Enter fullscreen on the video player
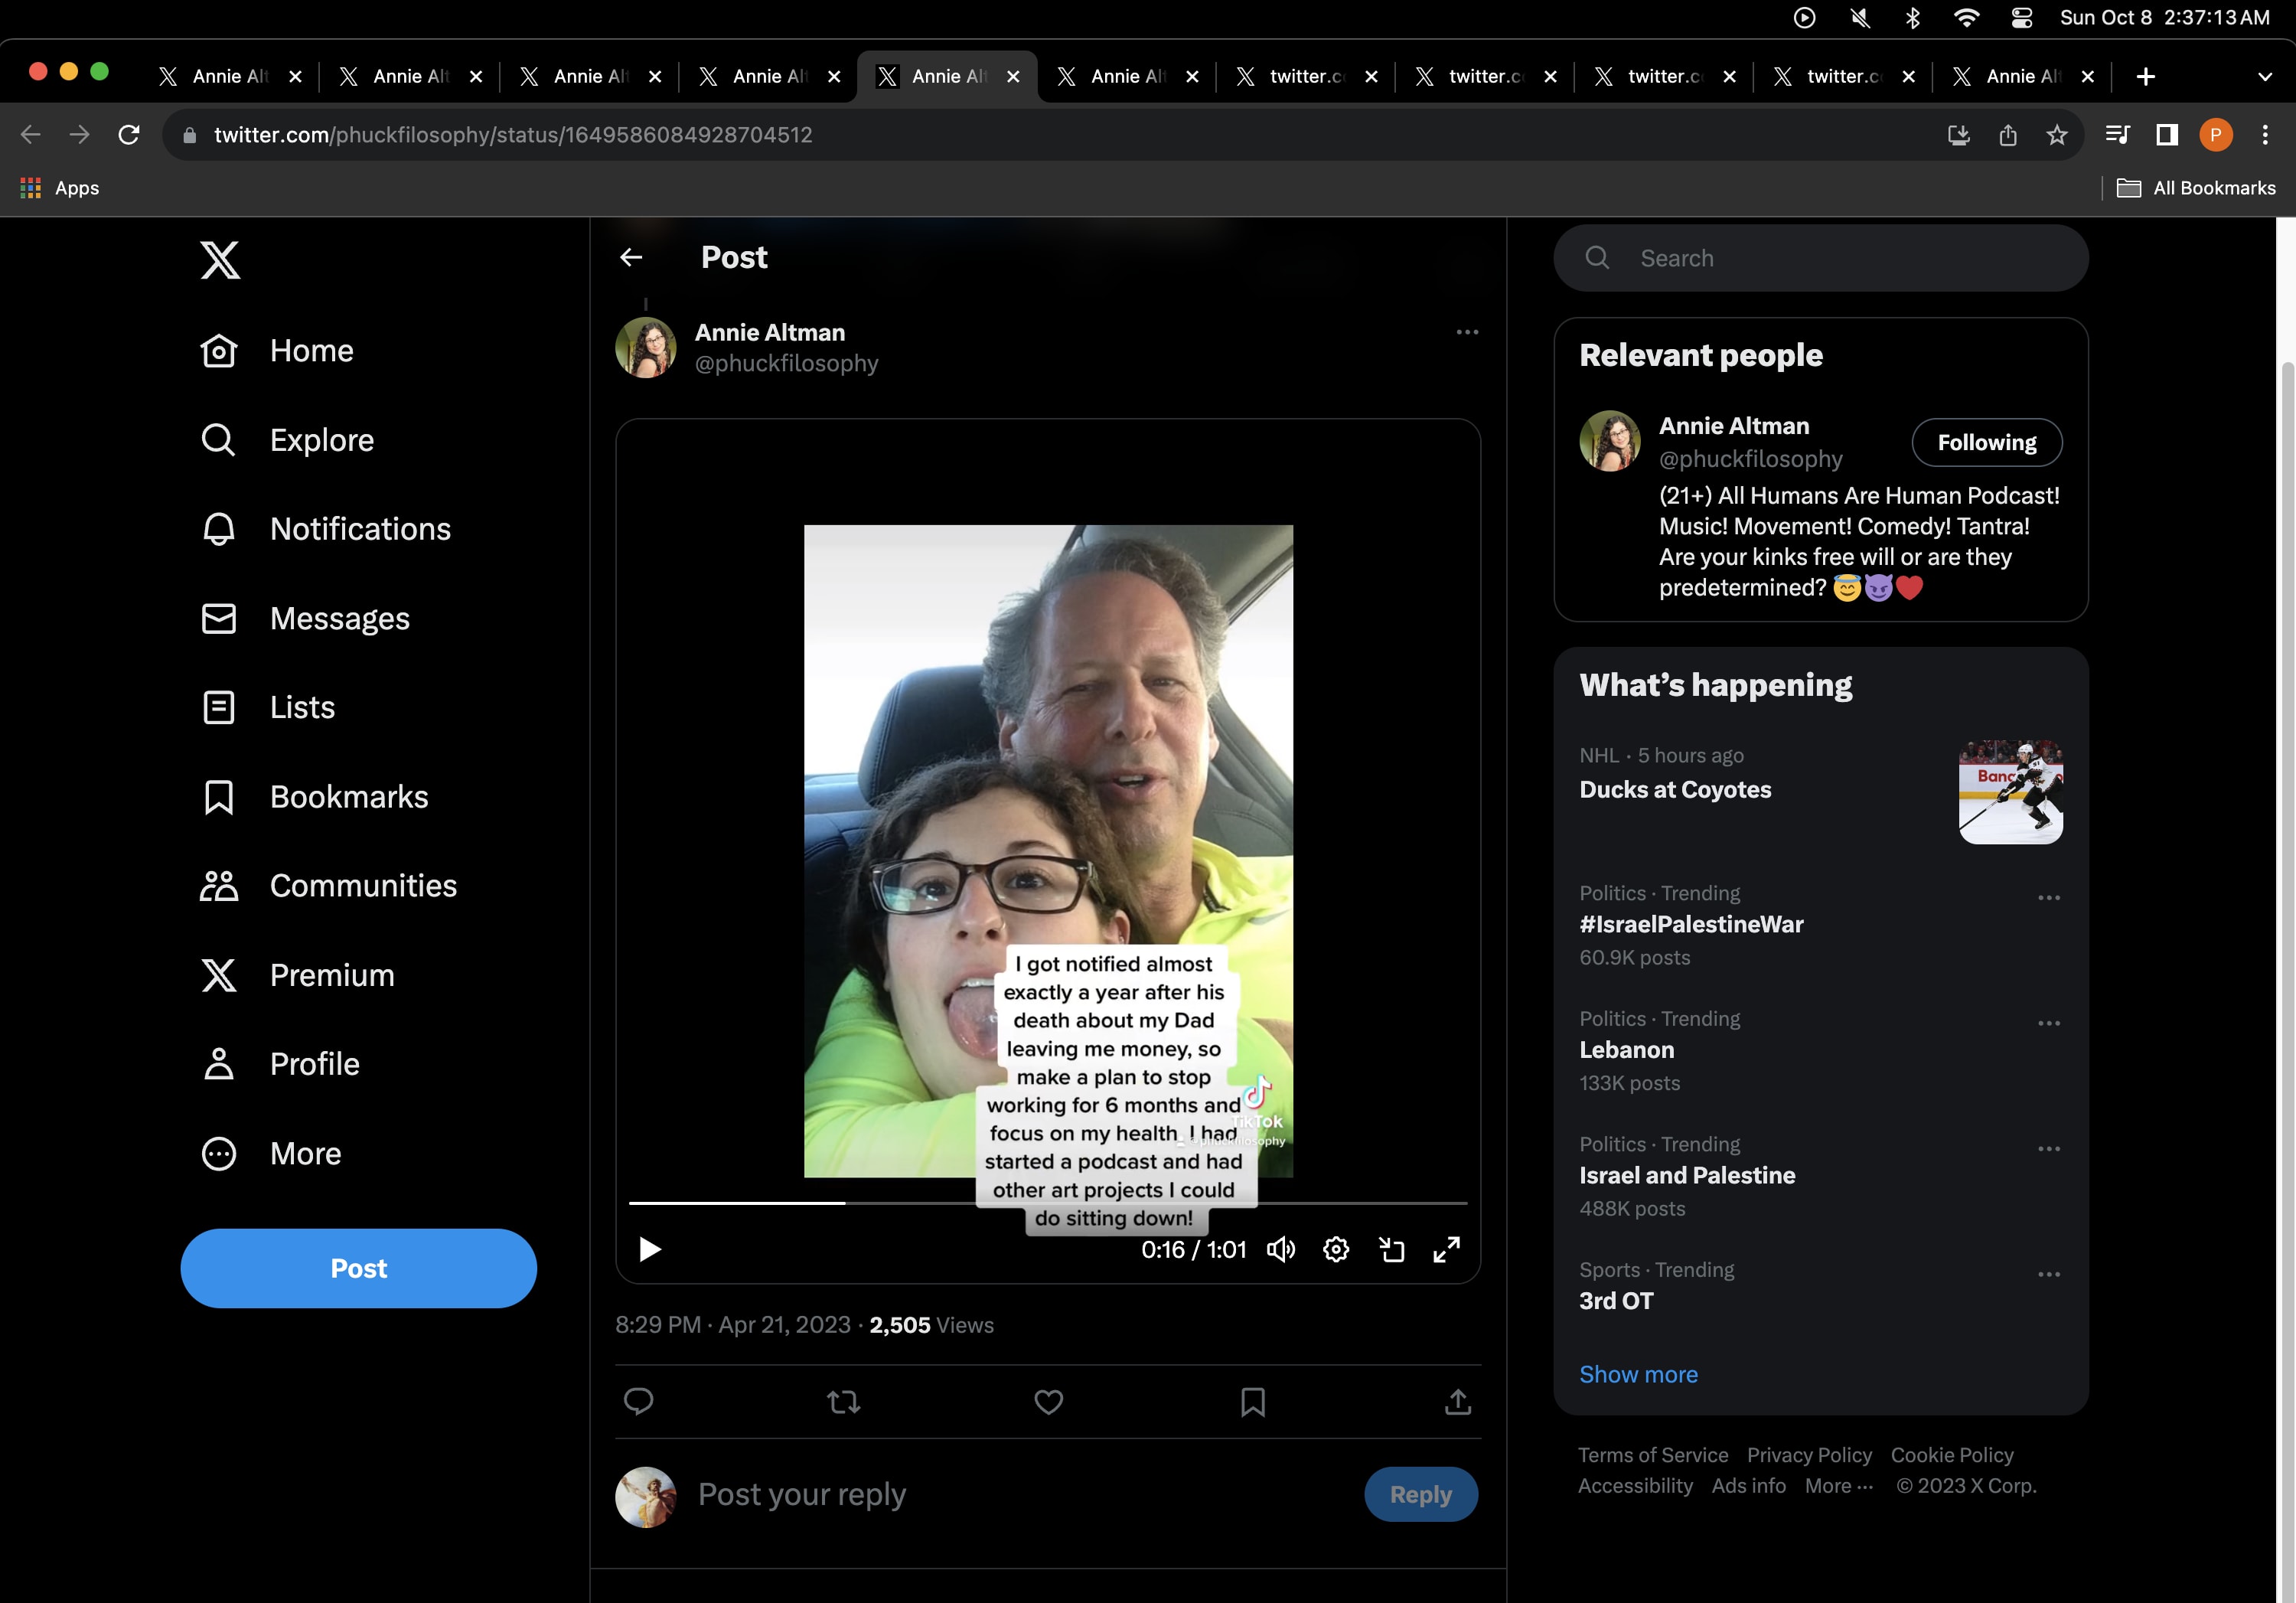The height and width of the screenshot is (1603, 2296). [1446, 1250]
